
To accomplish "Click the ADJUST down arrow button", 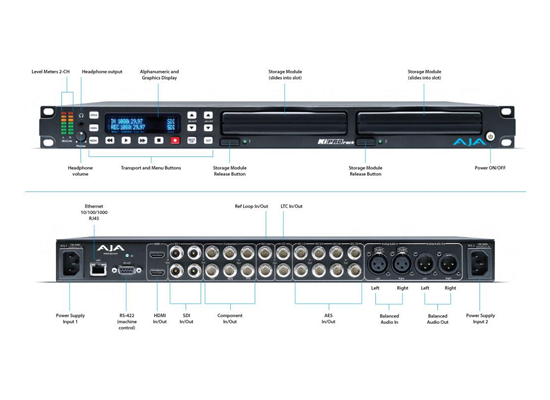I will coord(208,128).
